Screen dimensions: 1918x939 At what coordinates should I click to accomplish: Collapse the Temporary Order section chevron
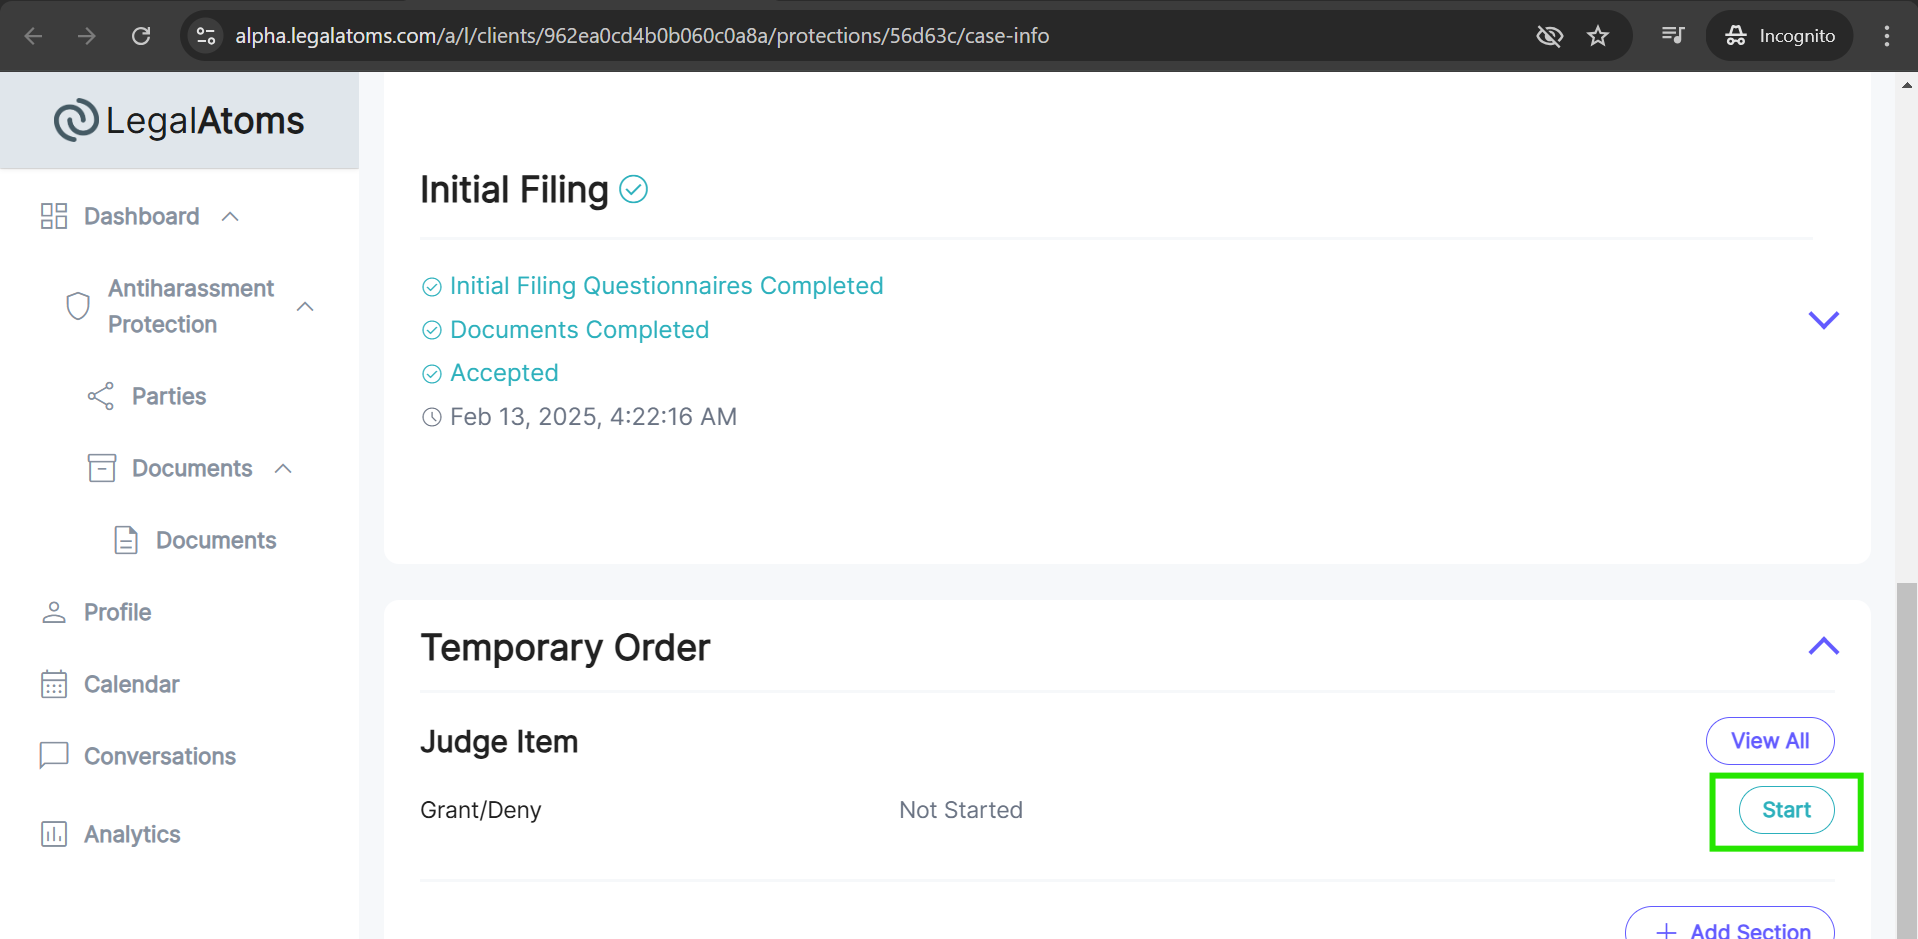(x=1824, y=646)
